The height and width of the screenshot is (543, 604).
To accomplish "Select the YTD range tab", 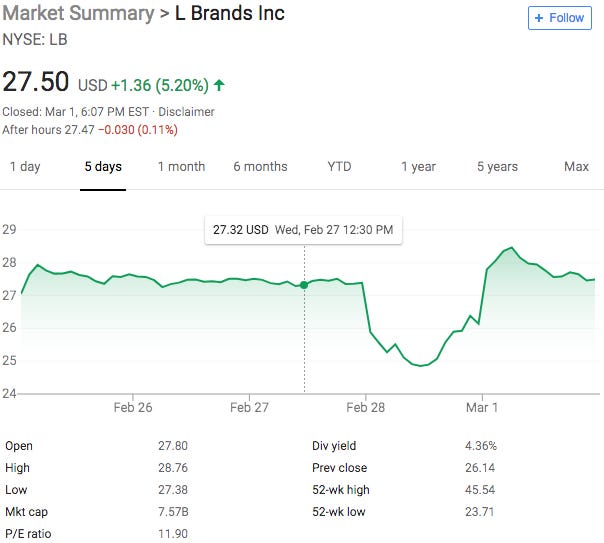I will tap(339, 167).
